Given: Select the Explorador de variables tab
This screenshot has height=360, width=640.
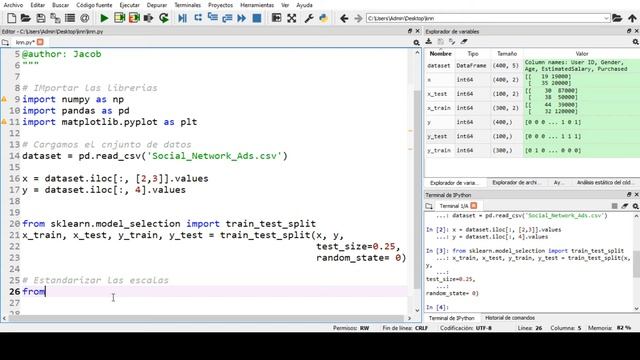Looking at the screenshot, I should (x=454, y=183).
